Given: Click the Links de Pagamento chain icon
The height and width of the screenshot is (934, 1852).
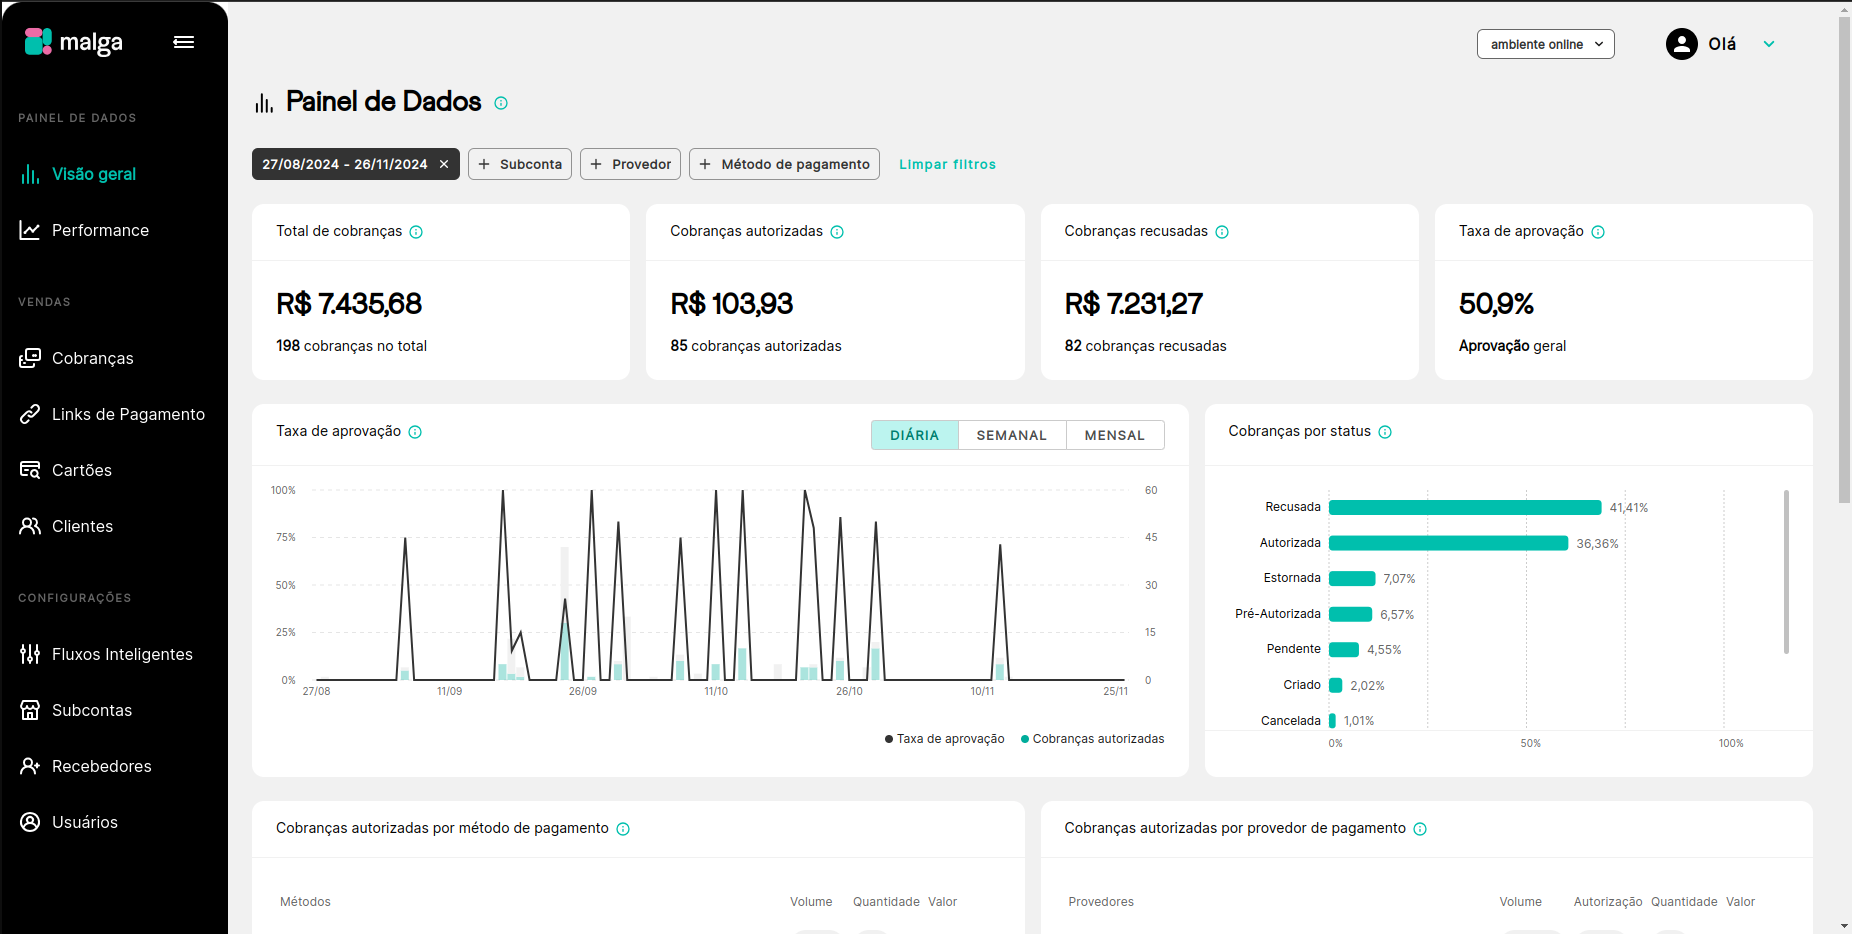Looking at the screenshot, I should [30, 414].
